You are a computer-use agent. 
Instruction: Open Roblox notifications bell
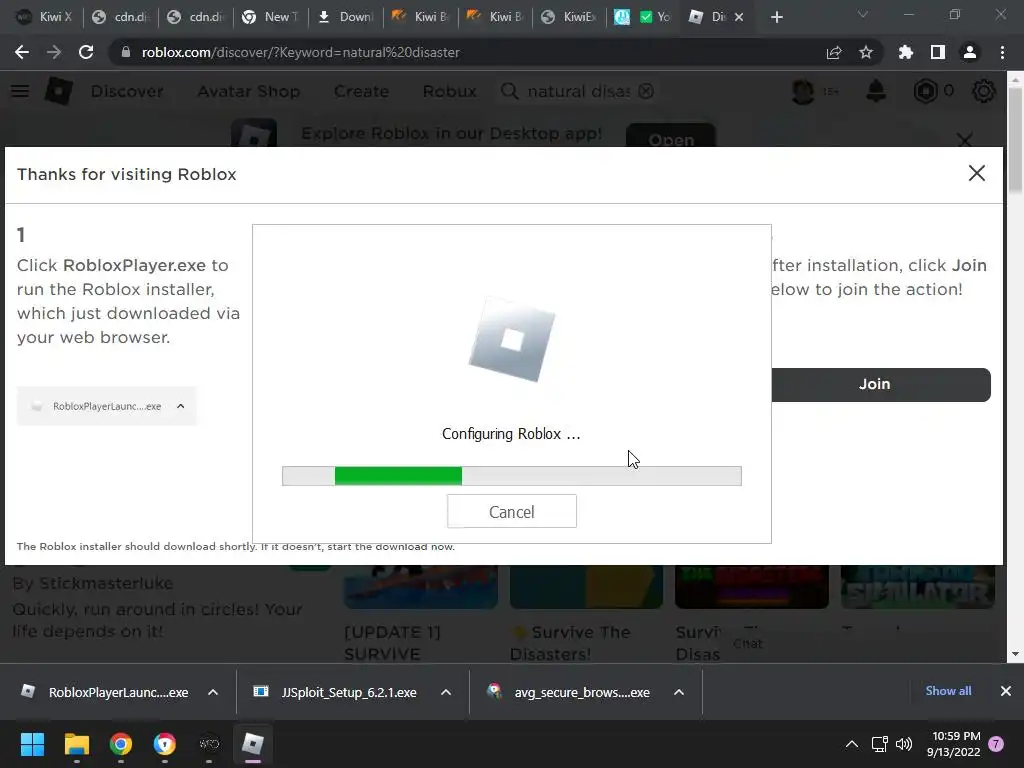(x=876, y=91)
